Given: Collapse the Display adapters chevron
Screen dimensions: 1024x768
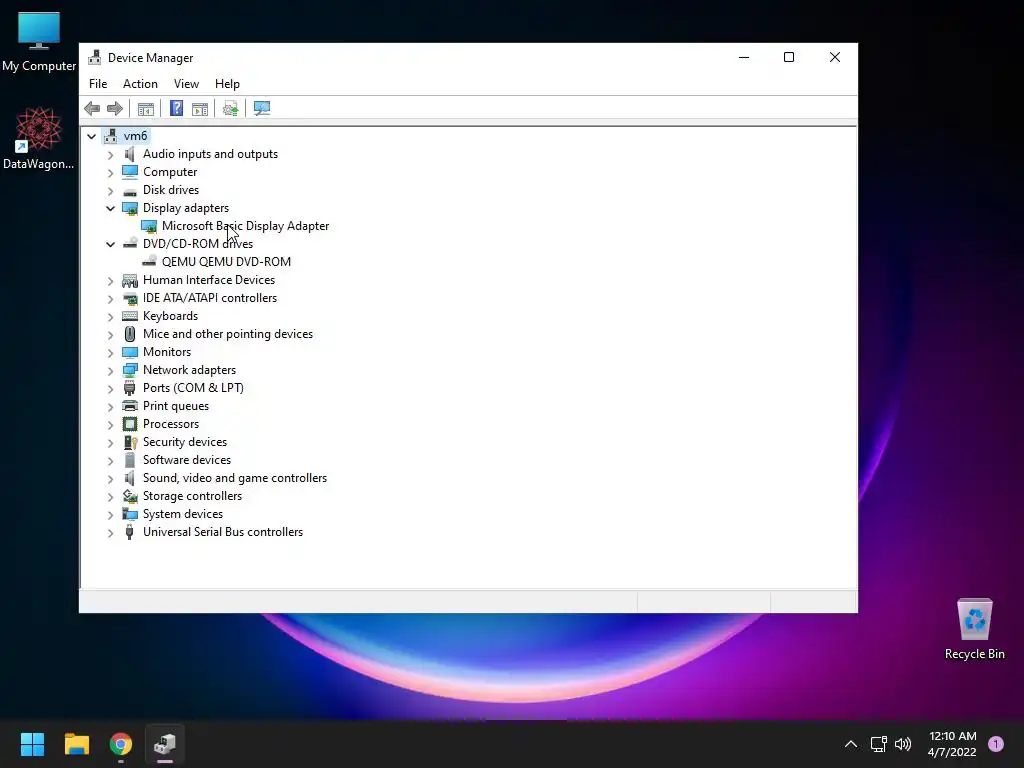Looking at the screenshot, I should [x=110, y=208].
